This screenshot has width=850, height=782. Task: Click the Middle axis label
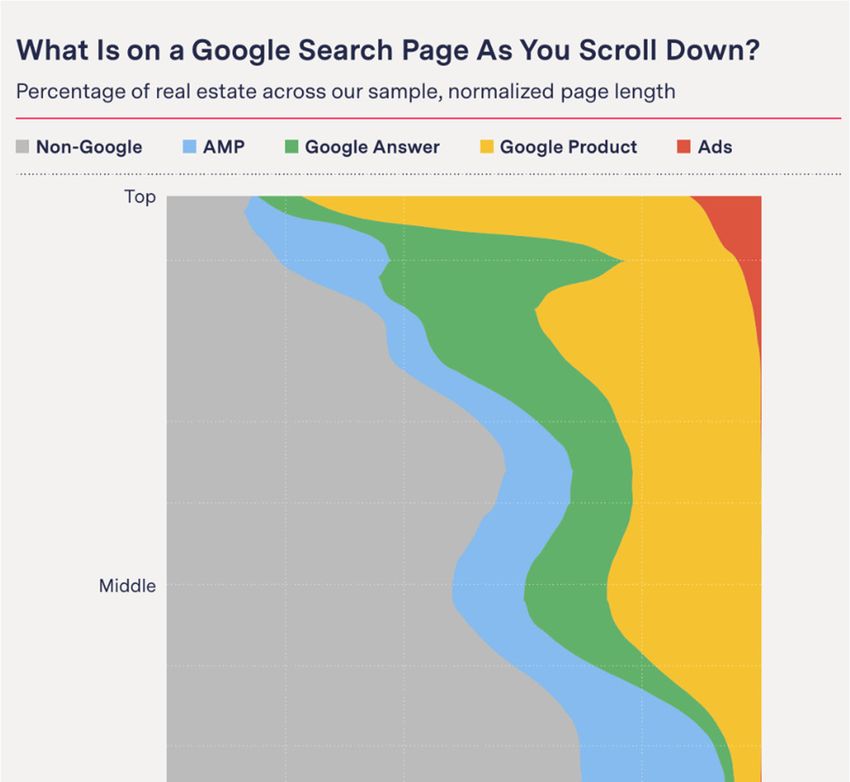[127, 586]
